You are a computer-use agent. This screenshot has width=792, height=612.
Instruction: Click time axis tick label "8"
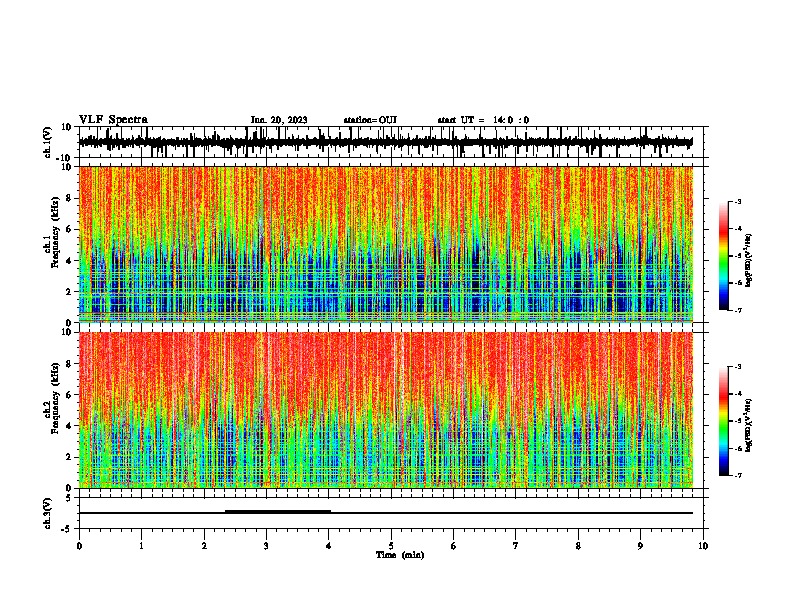pyautogui.click(x=578, y=546)
